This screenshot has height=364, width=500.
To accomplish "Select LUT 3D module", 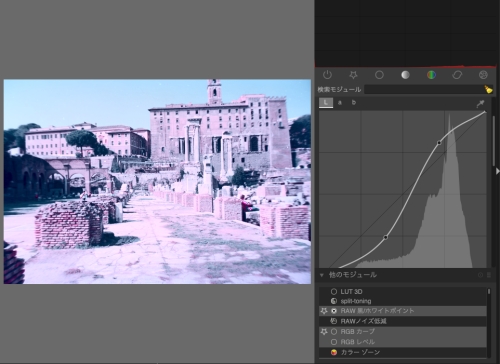I will [403, 291].
